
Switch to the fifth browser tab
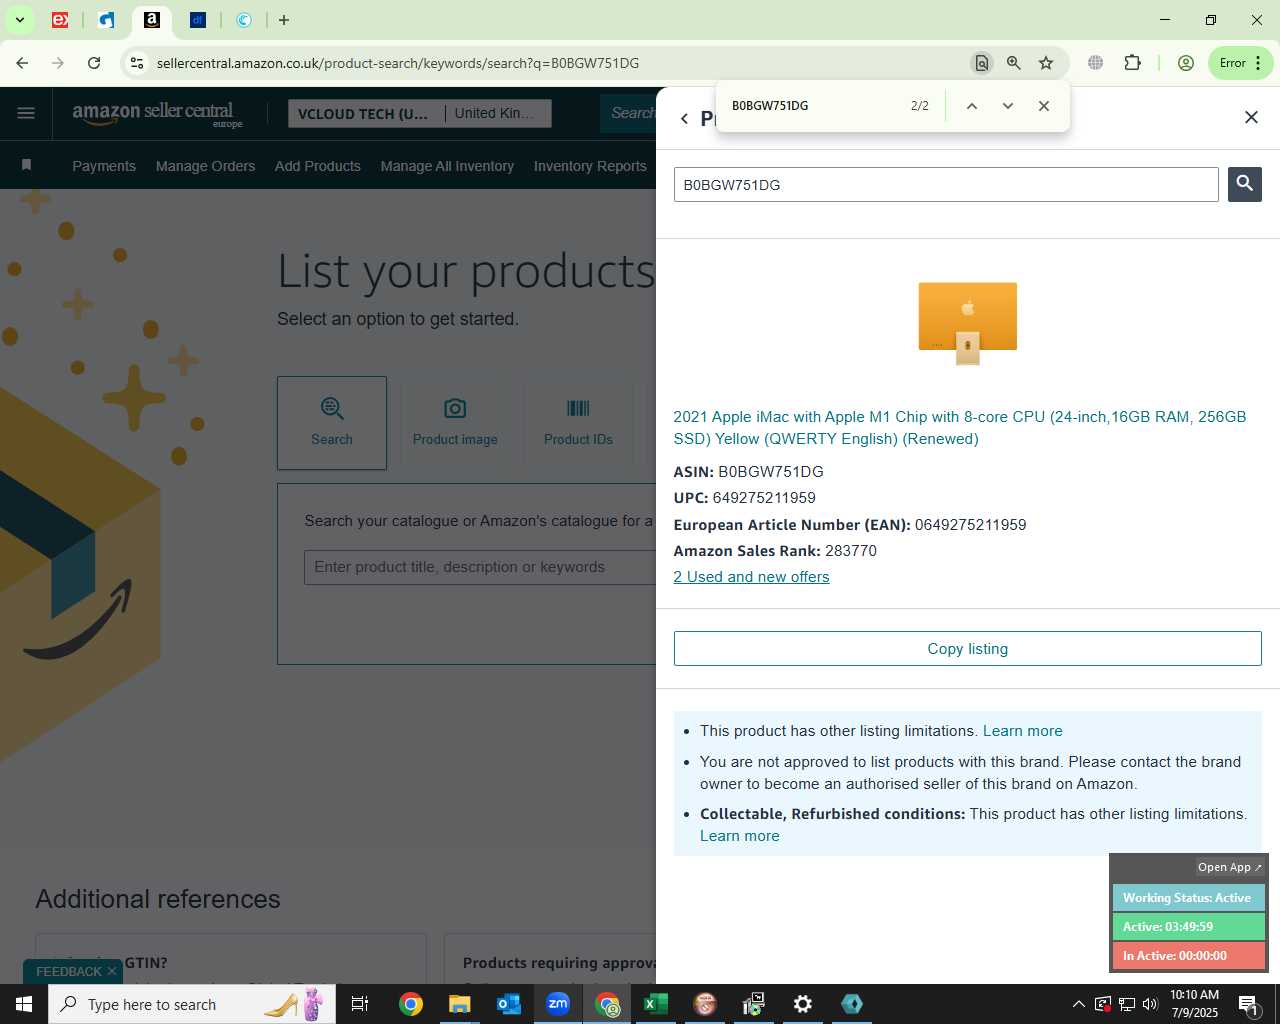244,20
